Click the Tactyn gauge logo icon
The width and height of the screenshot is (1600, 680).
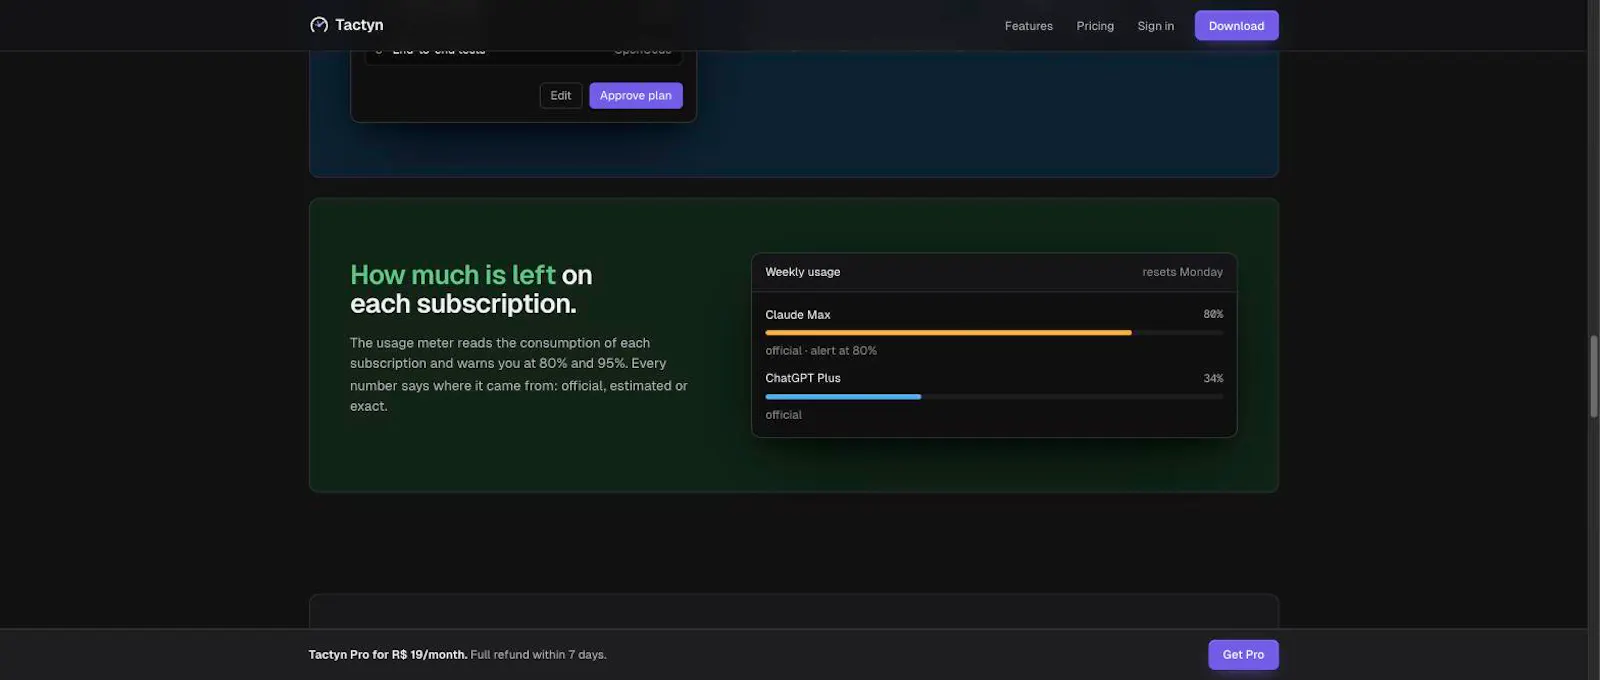(319, 25)
